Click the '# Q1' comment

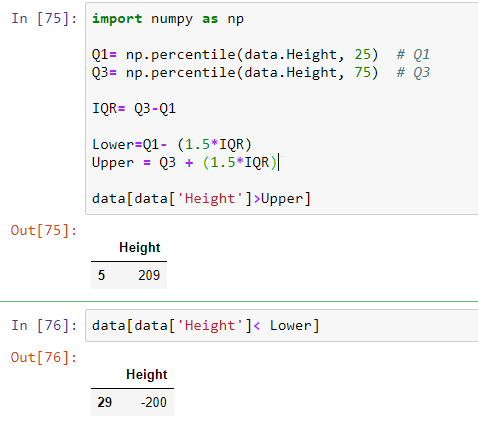tap(413, 54)
